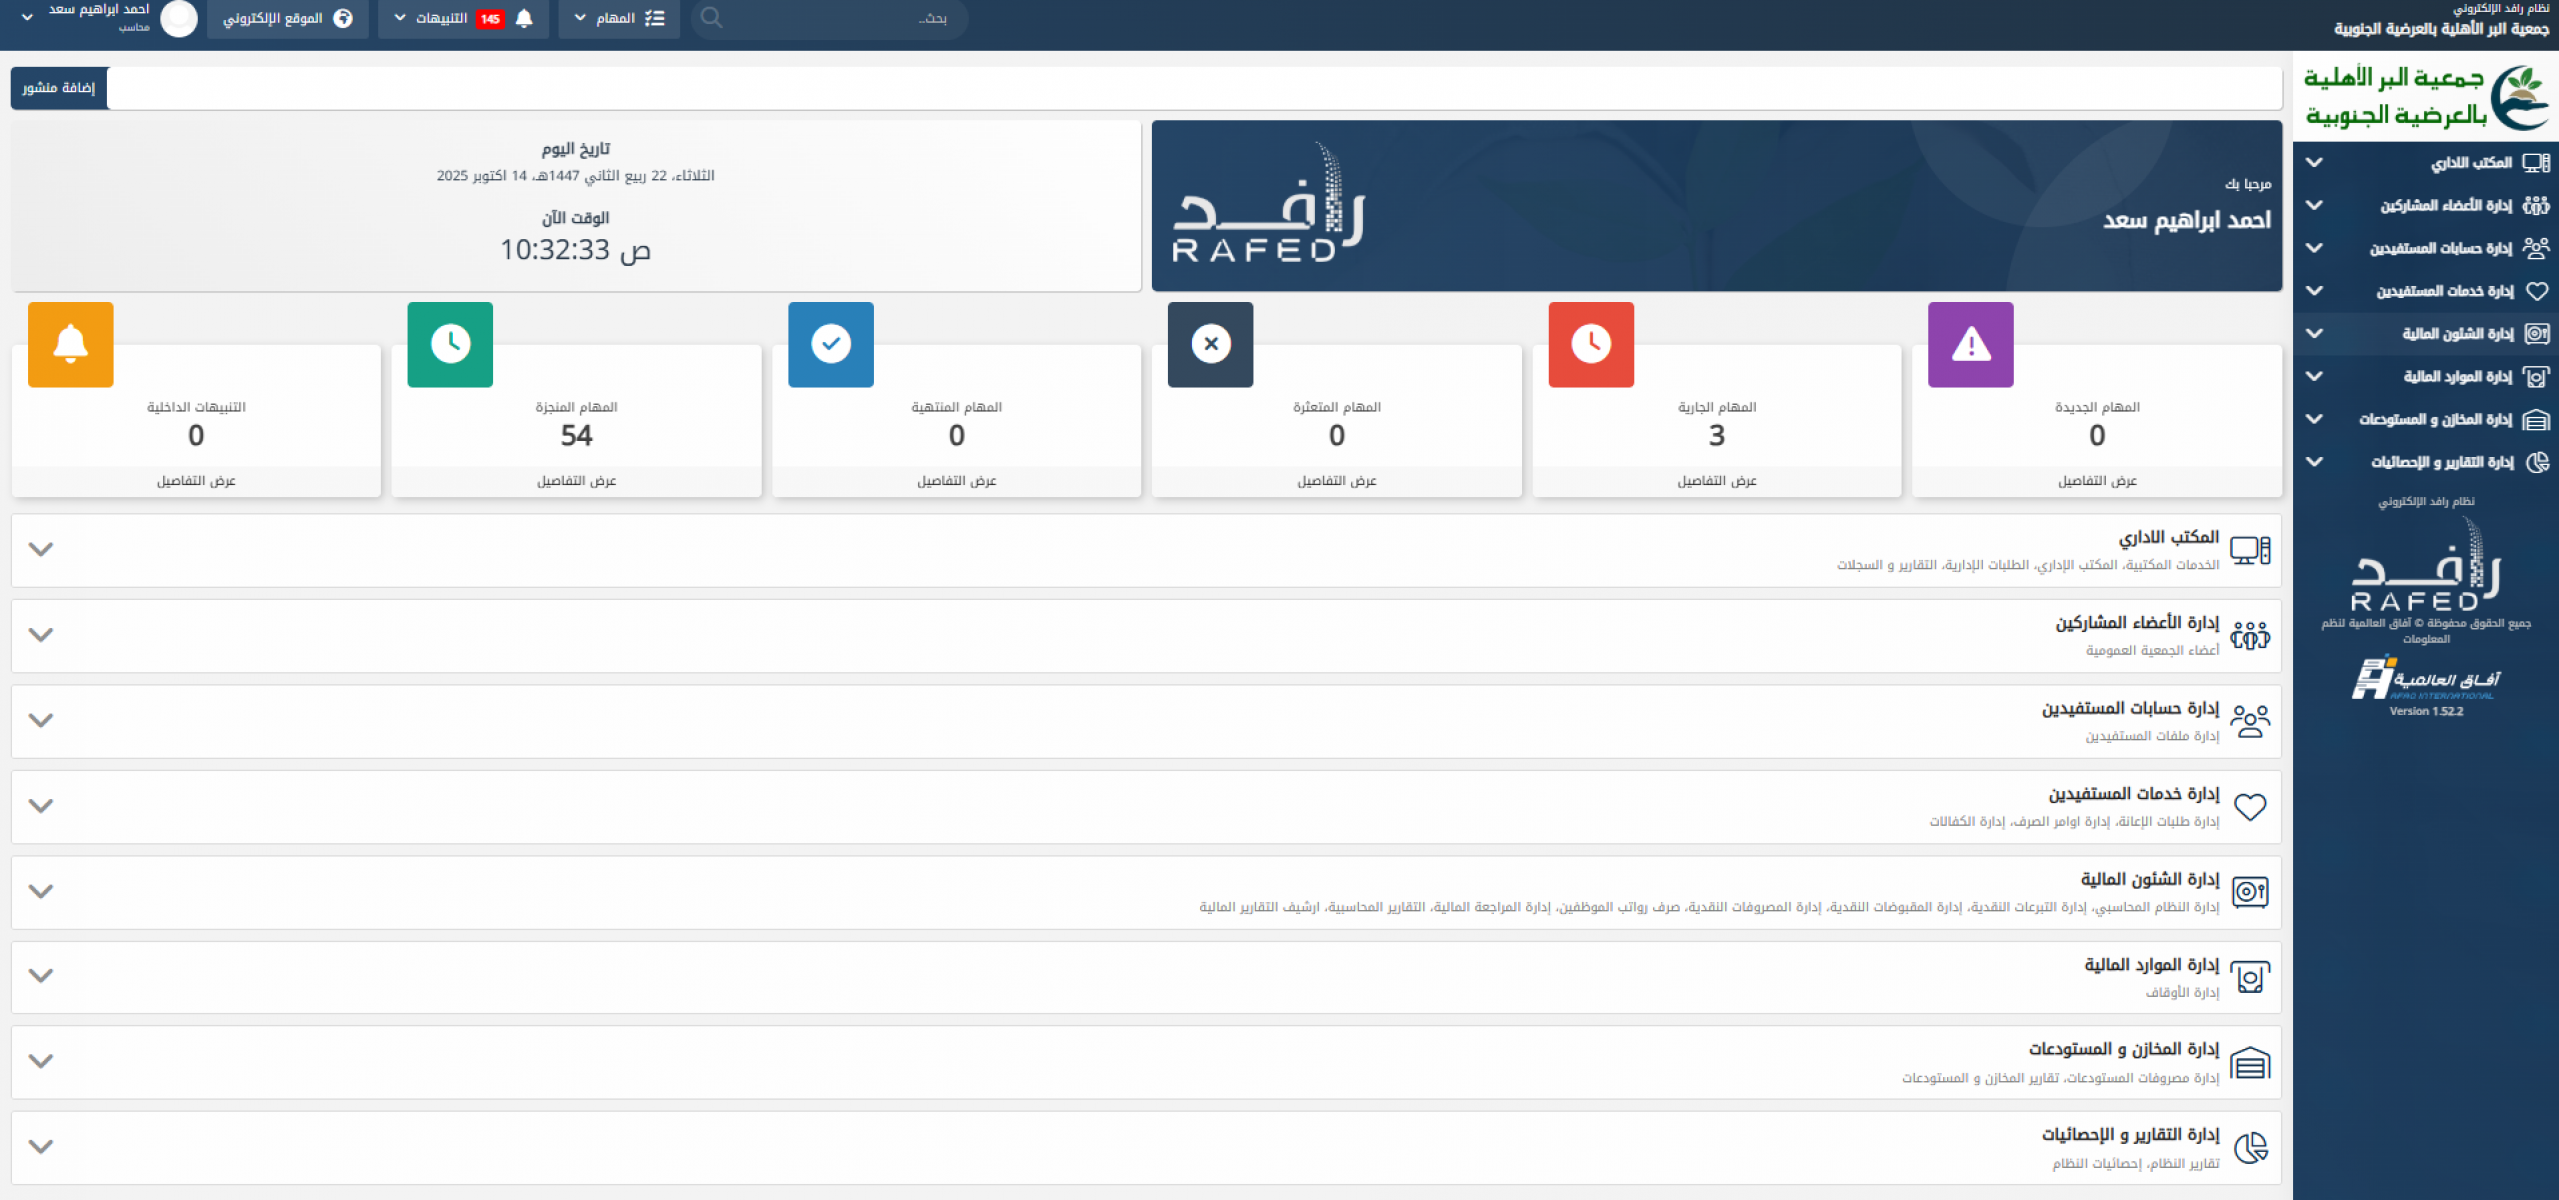Click the إضافة منشور button
Viewport: 2559px width, 1200px height.
pos(59,88)
